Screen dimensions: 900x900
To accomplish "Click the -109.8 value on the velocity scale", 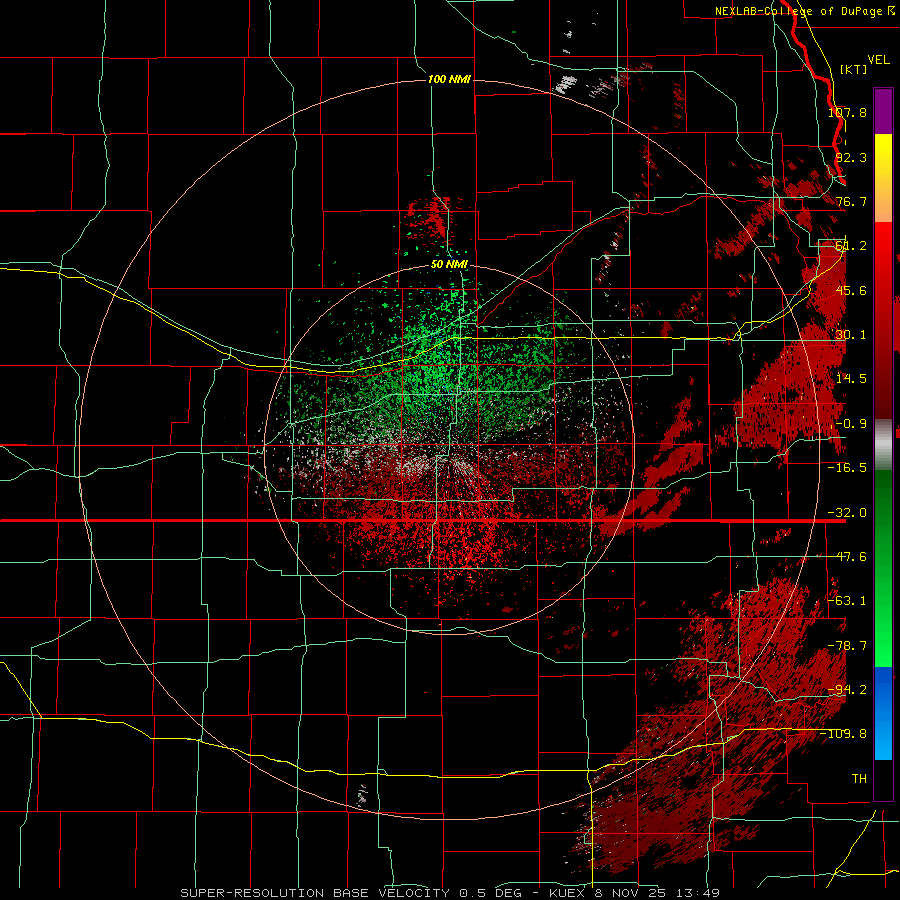I will pyautogui.click(x=844, y=734).
